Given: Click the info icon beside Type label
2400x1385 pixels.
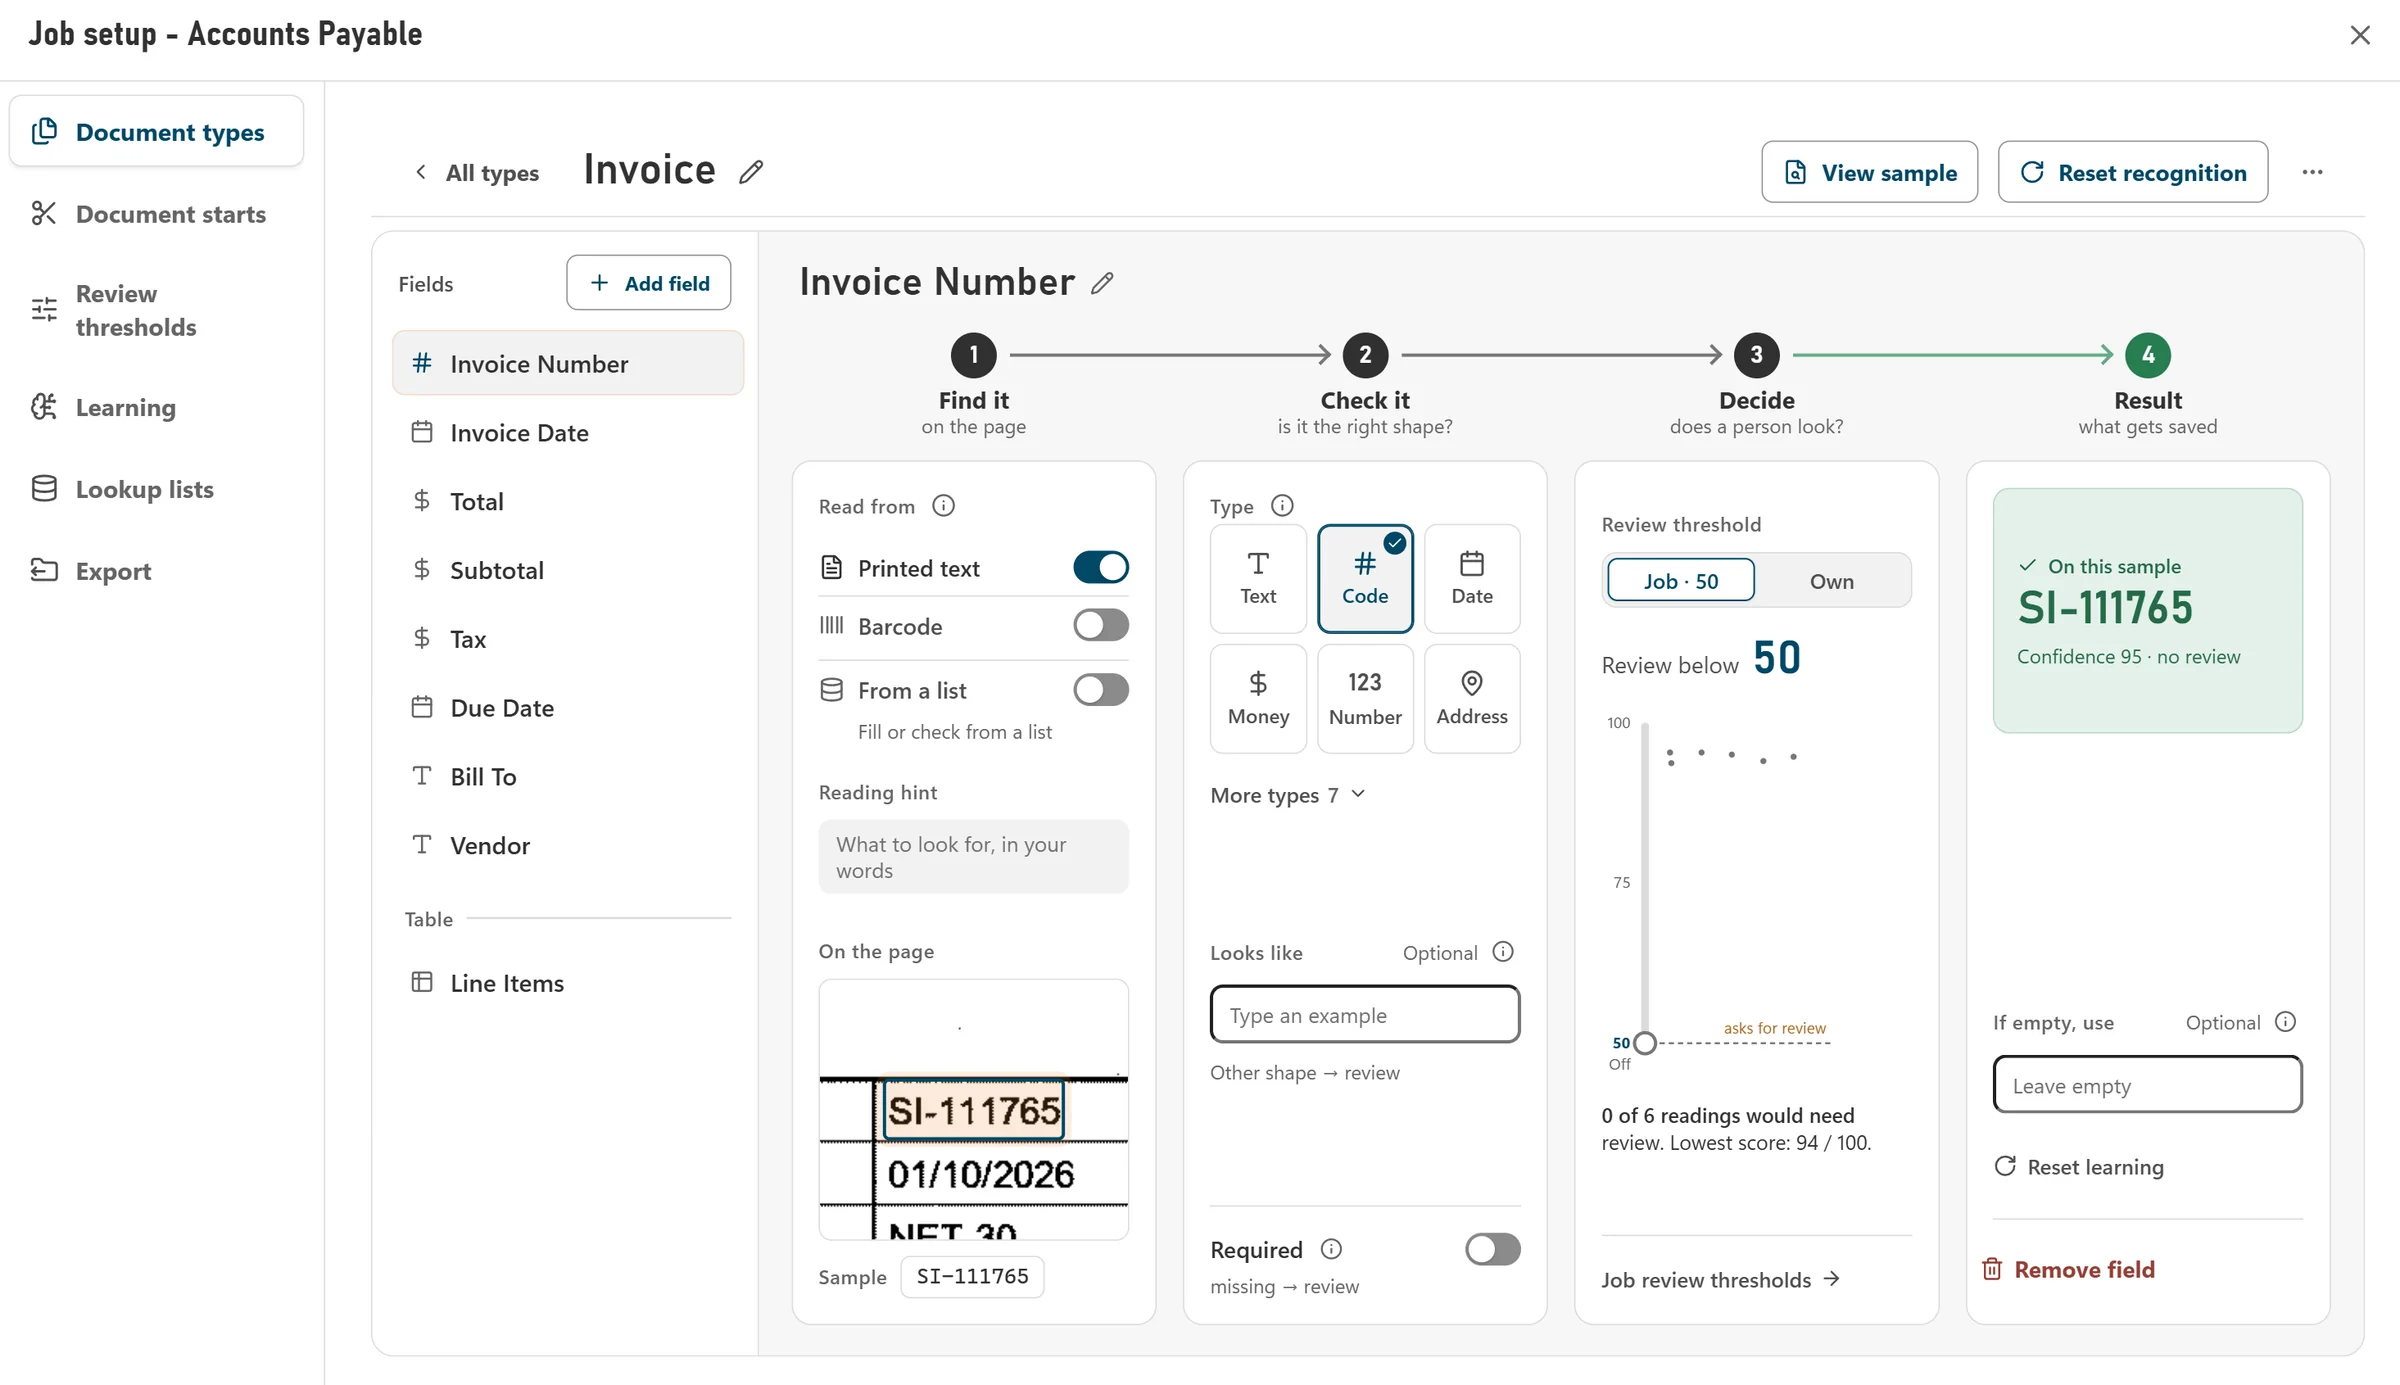Looking at the screenshot, I should (x=1282, y=506).
